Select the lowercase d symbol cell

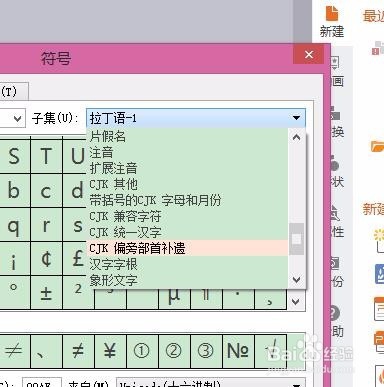[75, 191]
